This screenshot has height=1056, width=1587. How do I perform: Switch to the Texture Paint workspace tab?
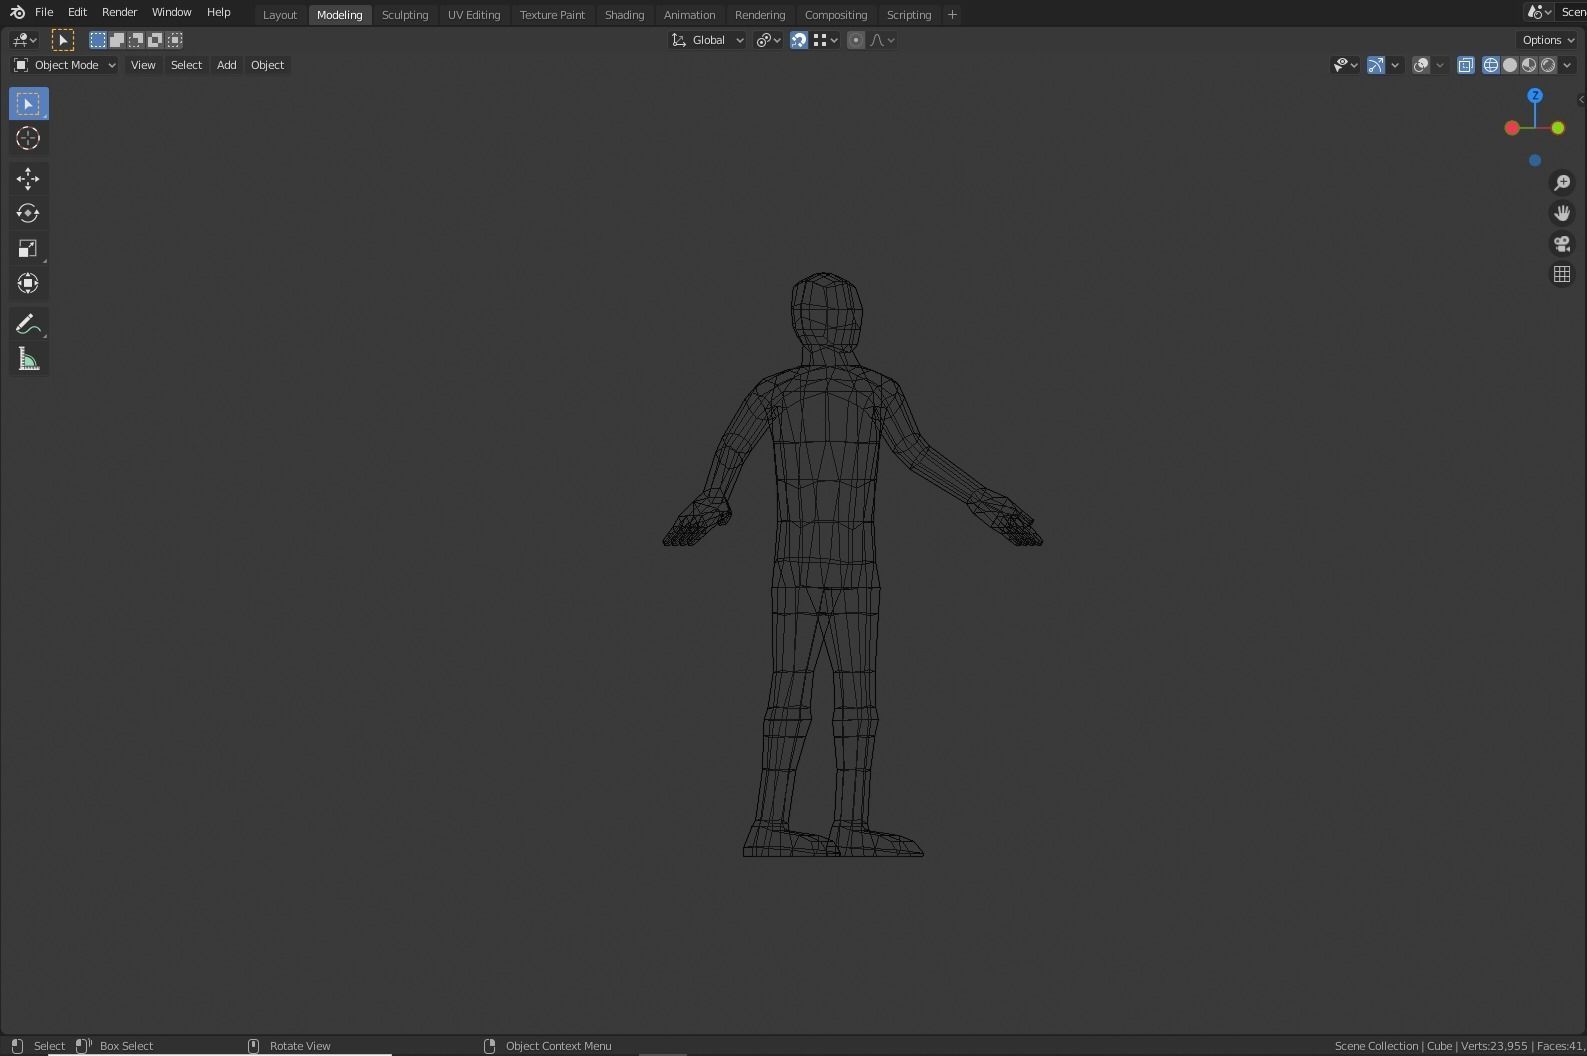(x=552, y=15)
